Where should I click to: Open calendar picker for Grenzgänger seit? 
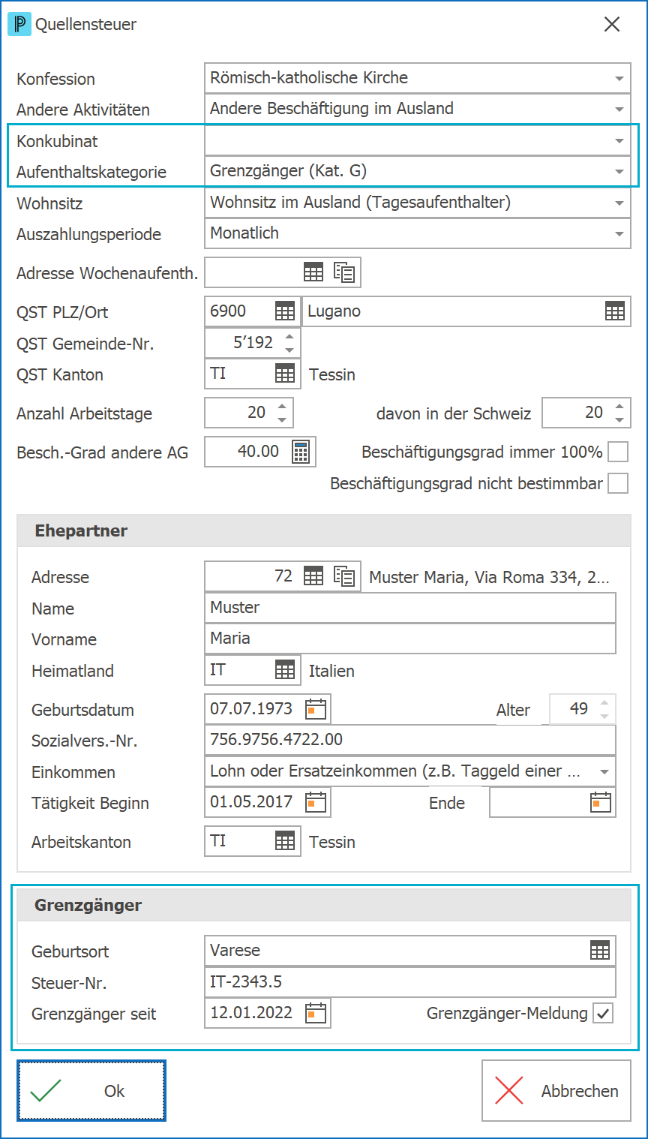pyautogui.click(x=316, y=1012)
